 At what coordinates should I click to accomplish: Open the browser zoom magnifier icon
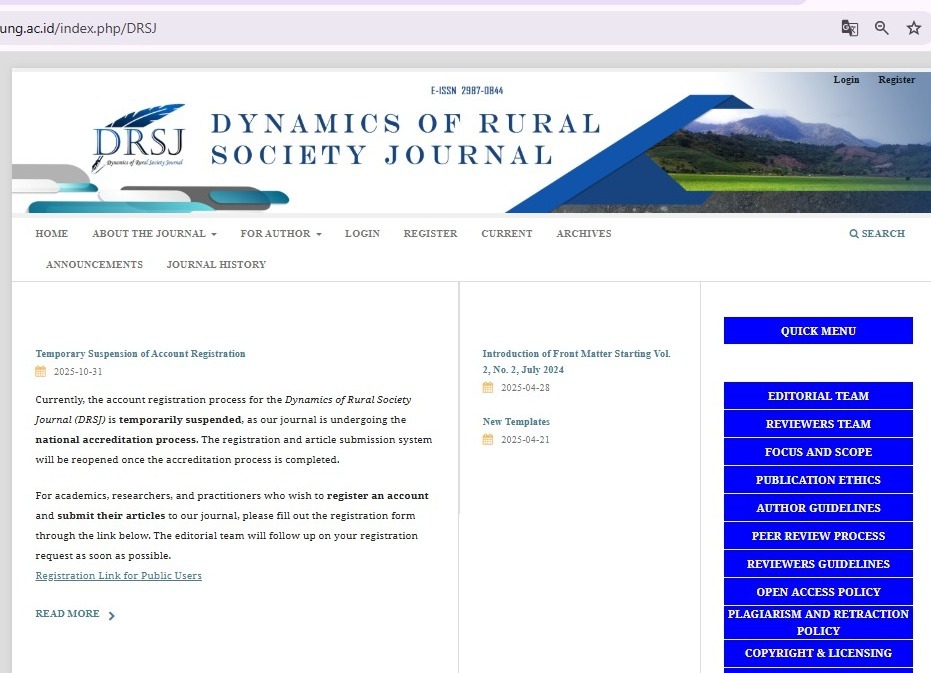882,28
